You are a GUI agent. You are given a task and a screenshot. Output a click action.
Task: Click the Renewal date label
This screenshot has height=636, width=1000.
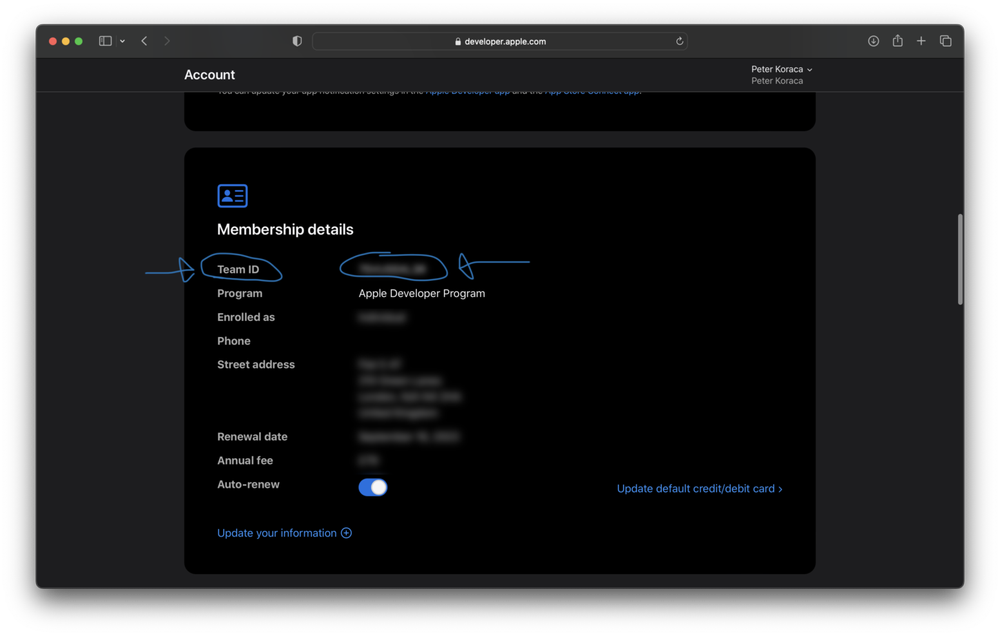click(252, 436)
